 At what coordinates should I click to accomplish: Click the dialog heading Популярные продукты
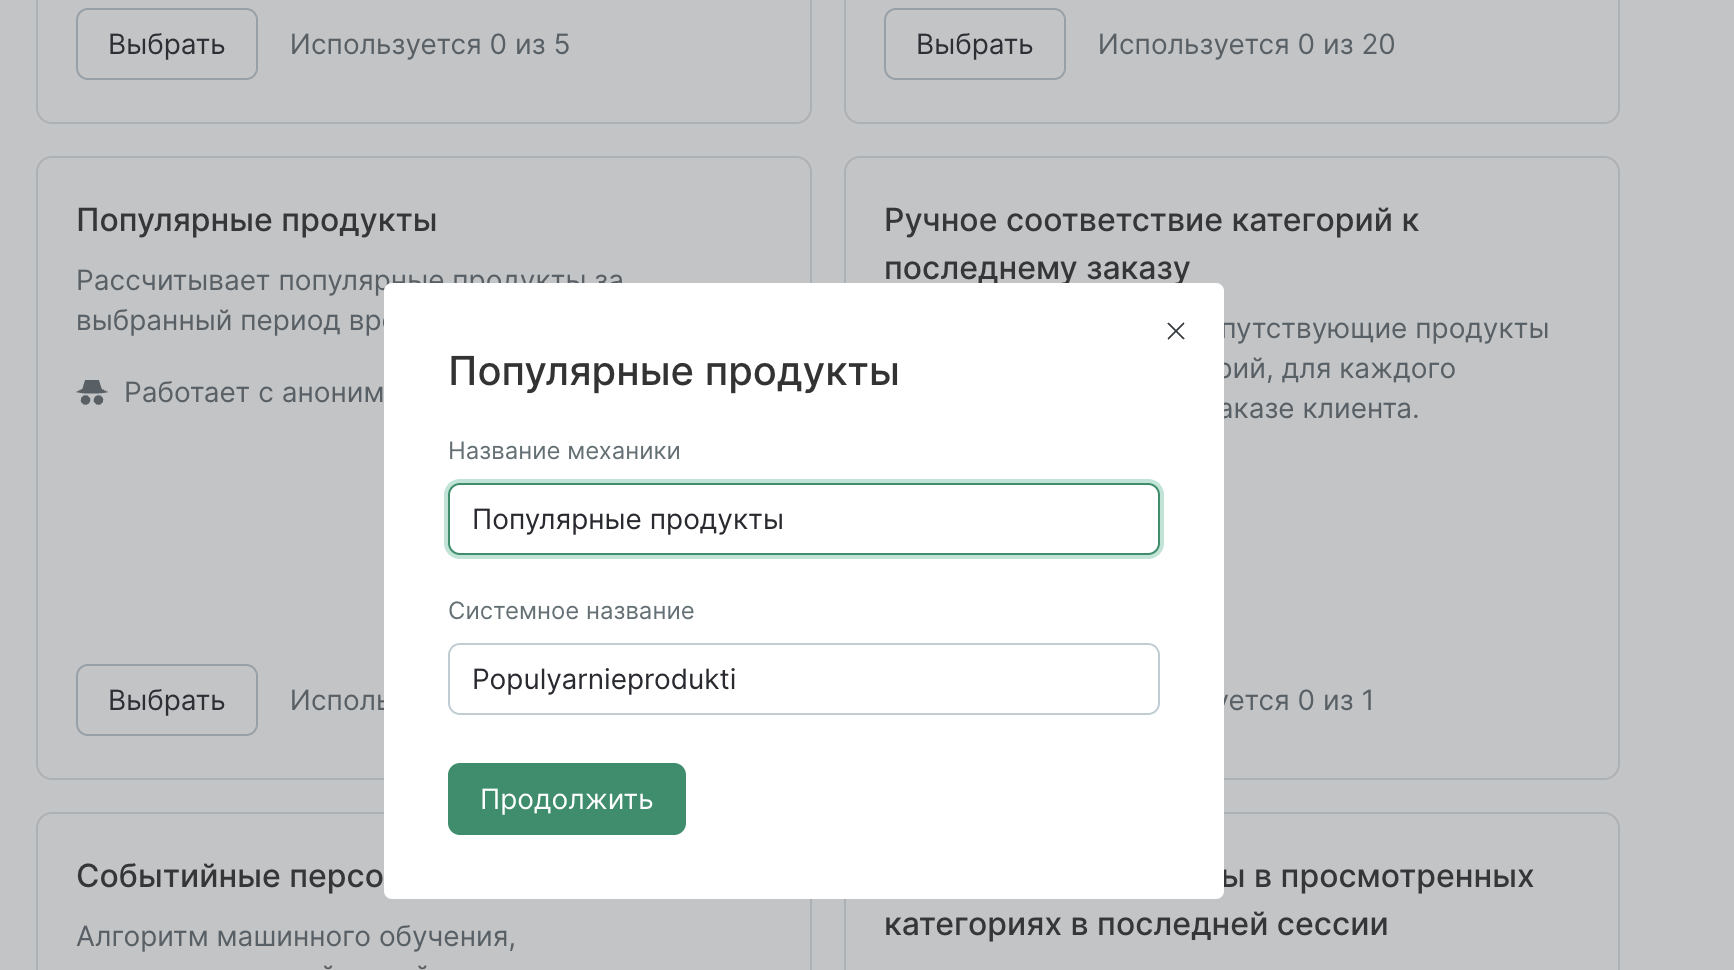coord(674,372)
